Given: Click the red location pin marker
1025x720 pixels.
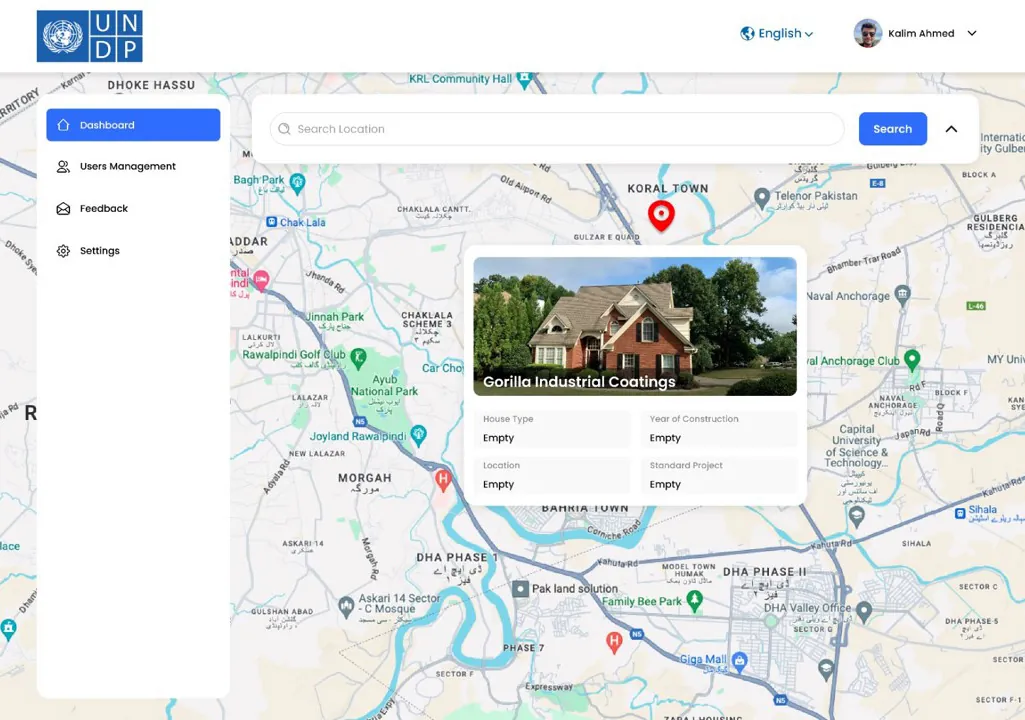Looking at the screenshot, I should pyautogui.click(x=661, y=216).
